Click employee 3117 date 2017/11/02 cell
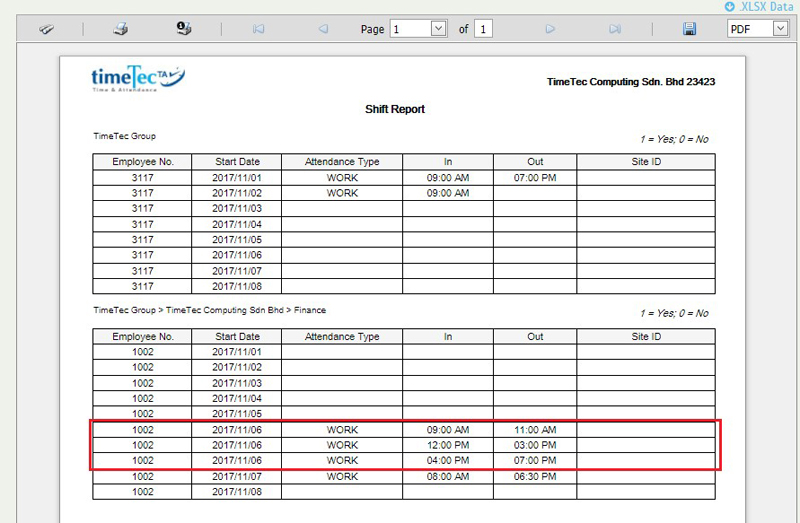 pos(237,193)
